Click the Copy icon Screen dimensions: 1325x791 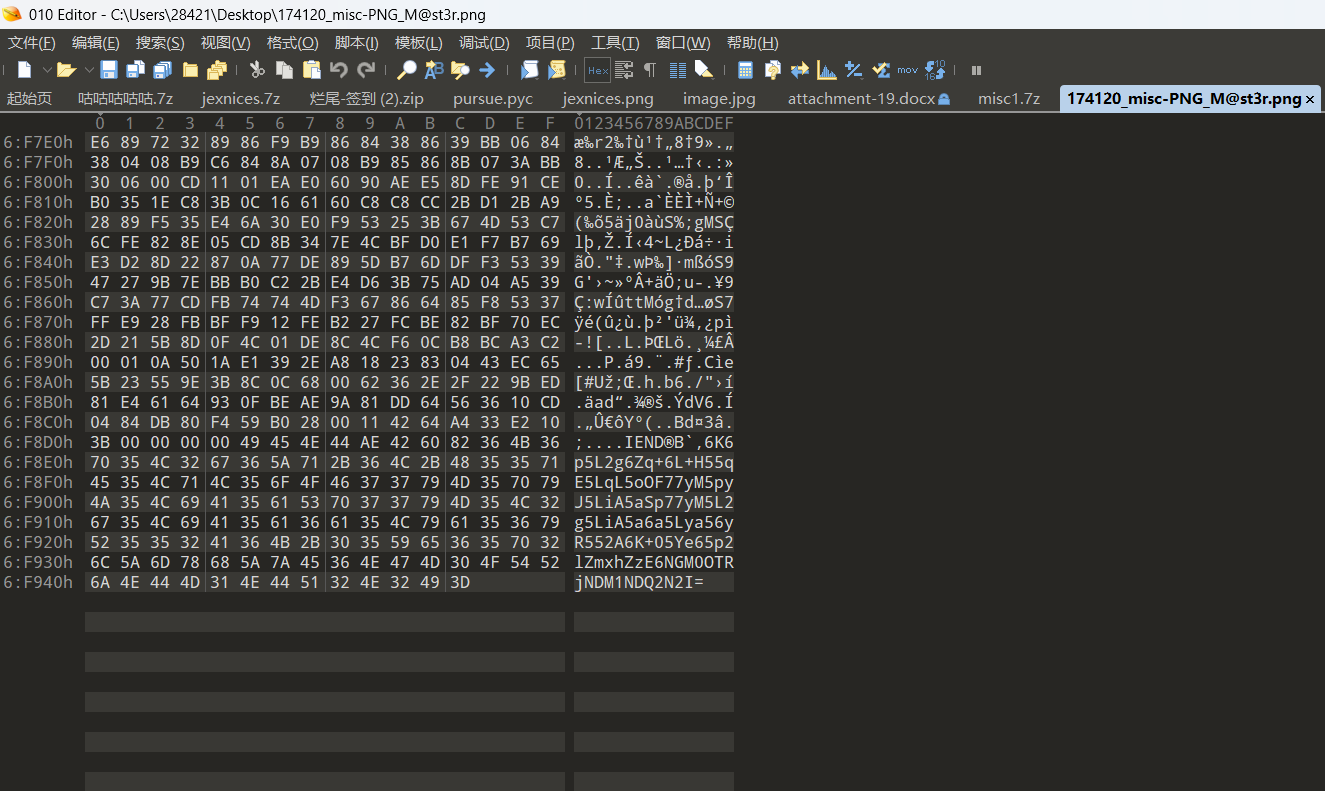[284, 70]
